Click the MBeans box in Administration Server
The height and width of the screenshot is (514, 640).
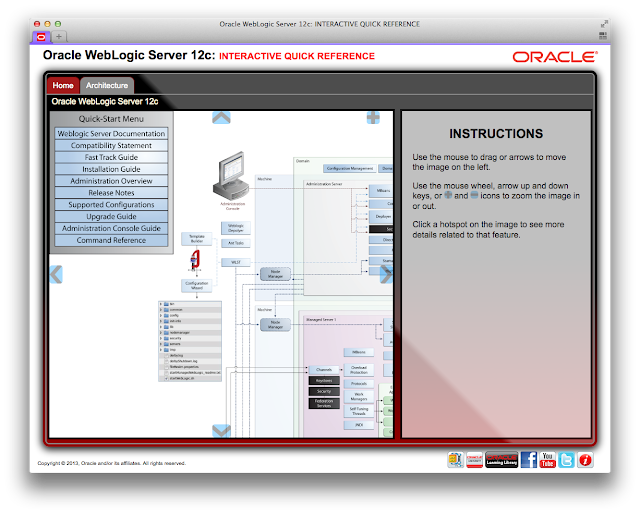pos(380,191)
